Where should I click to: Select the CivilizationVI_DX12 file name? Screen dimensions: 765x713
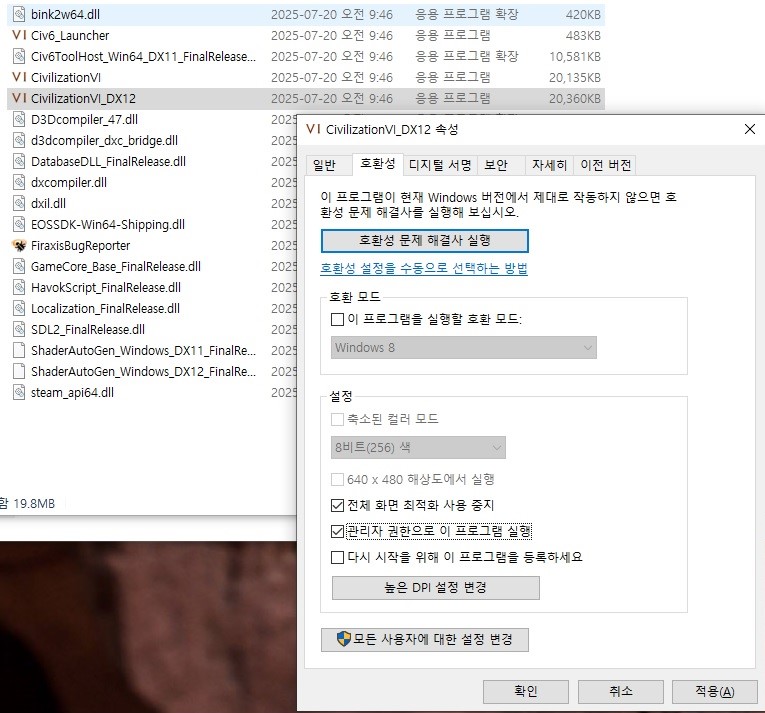pos(83,99)
